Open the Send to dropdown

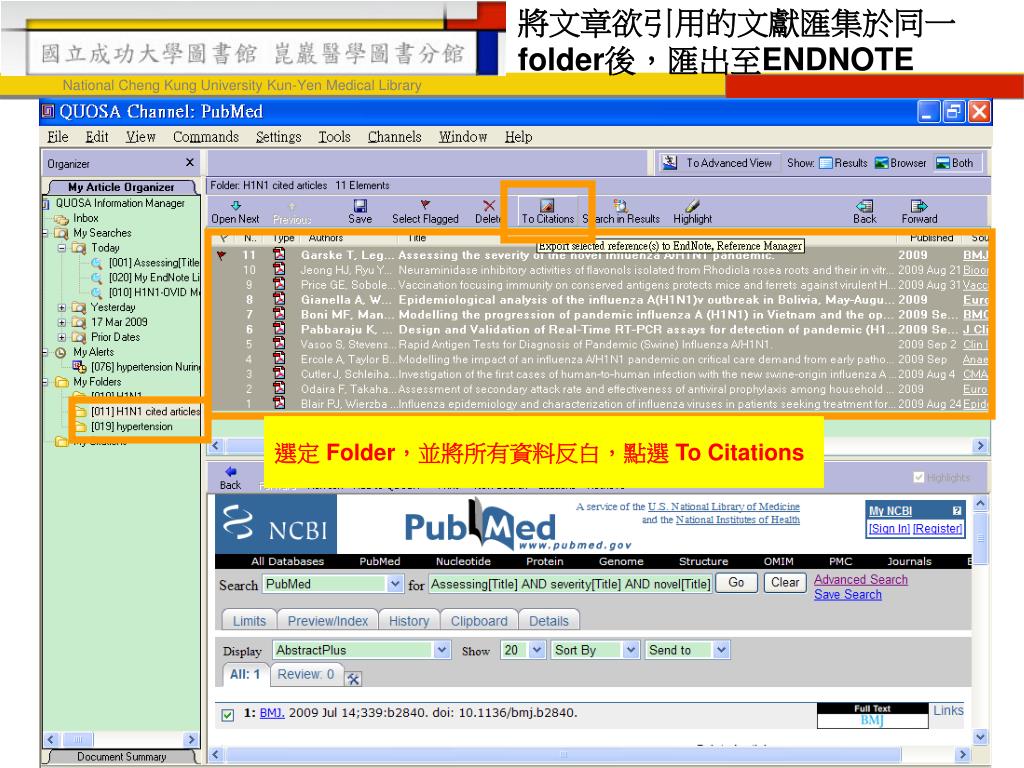[x=720, y=650]
